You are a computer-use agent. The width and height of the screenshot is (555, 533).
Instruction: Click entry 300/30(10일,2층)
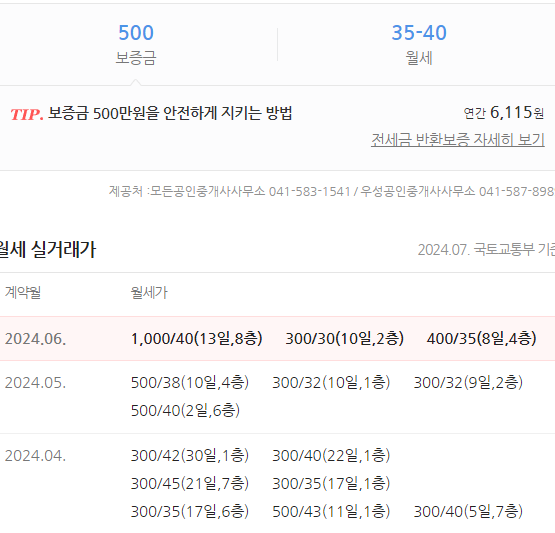345,338
